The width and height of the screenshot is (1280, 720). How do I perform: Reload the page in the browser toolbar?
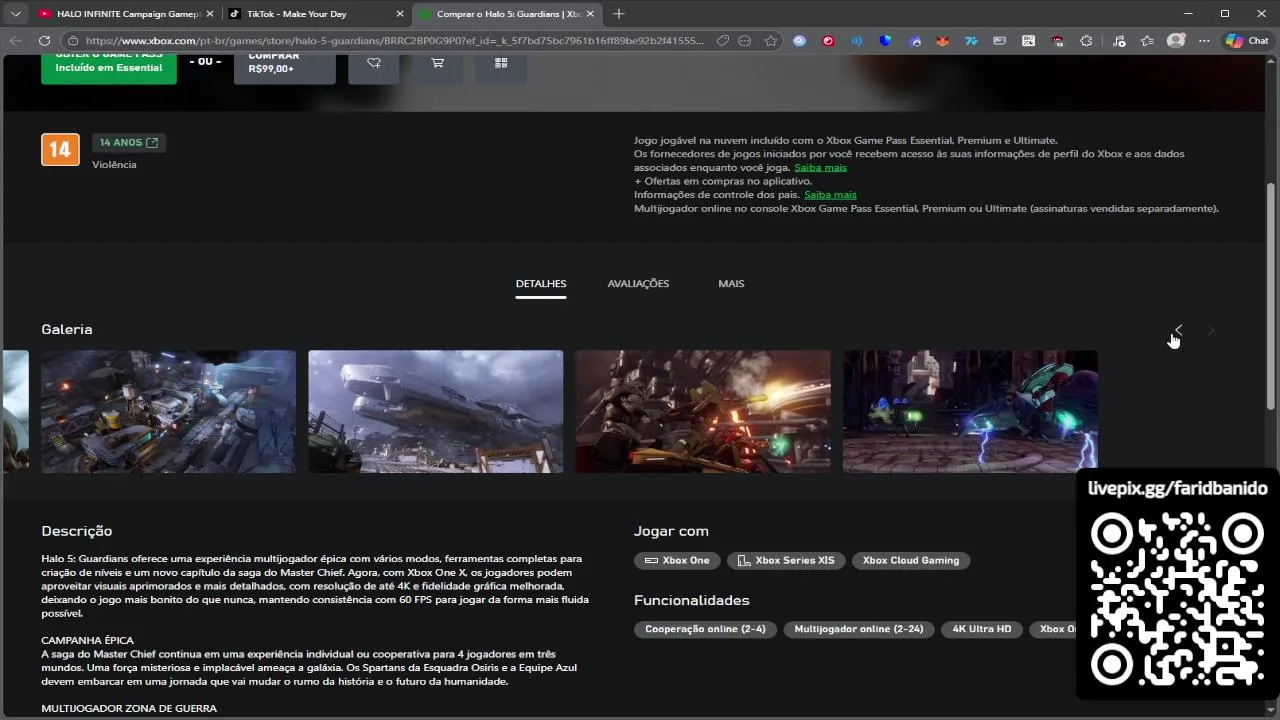[44, 41]
